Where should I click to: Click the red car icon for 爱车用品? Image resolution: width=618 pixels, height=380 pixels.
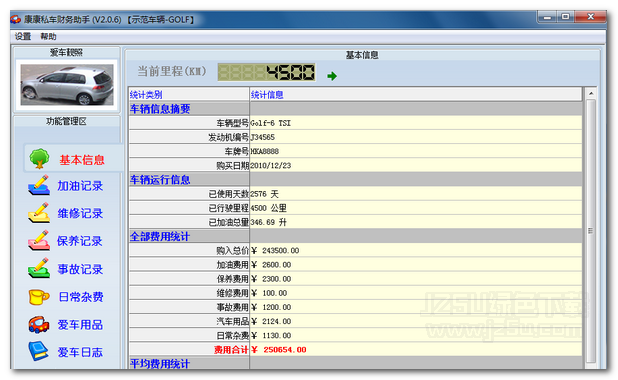click(39, 324)
